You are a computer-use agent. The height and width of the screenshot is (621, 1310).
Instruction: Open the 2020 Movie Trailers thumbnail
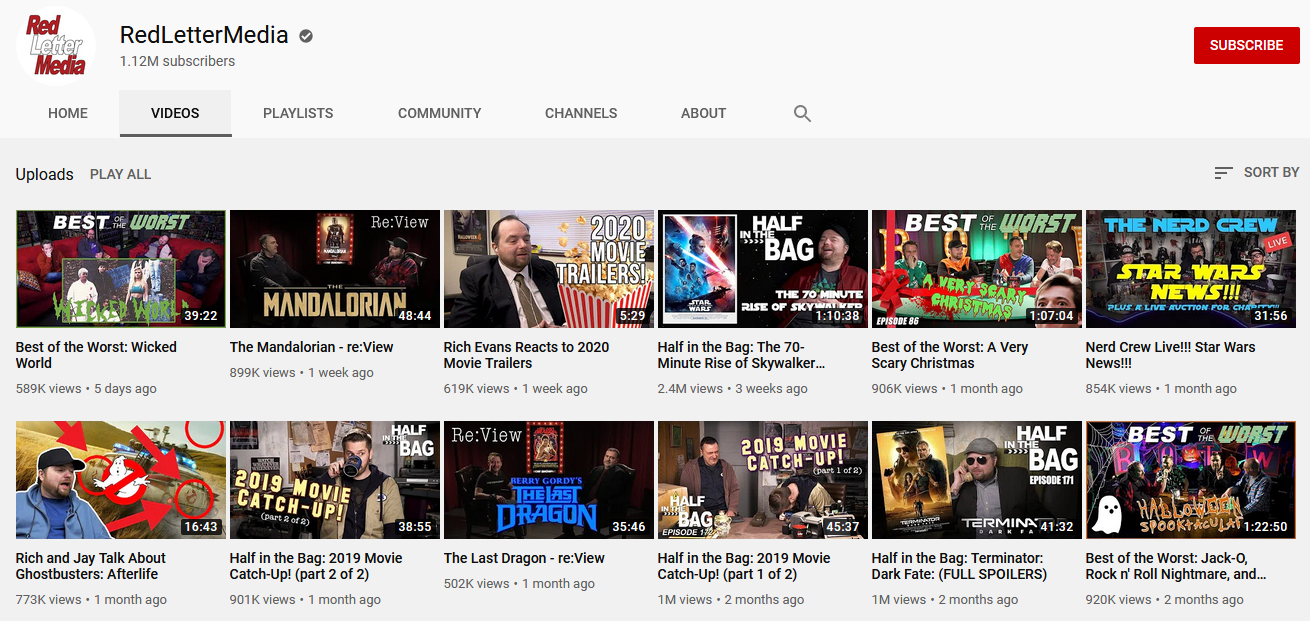tap(549, 269)
